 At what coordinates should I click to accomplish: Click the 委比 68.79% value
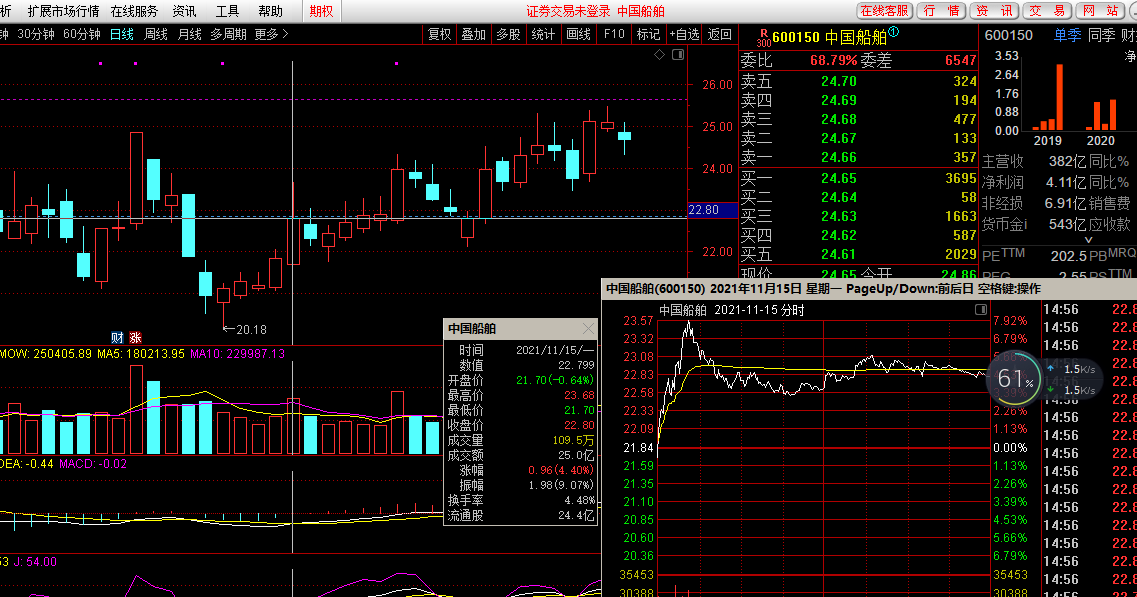point(833,60)
